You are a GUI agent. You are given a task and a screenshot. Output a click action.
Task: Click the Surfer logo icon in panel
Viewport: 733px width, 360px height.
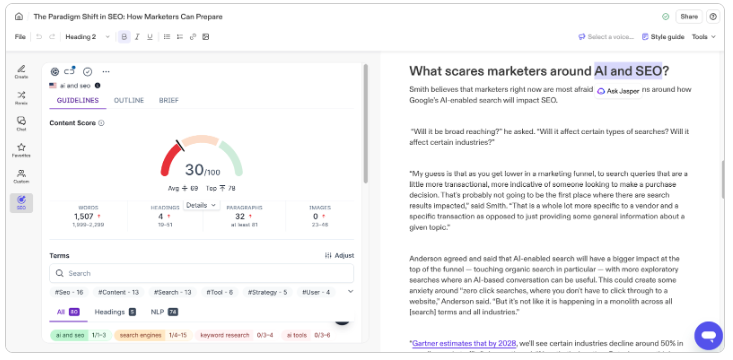tap(55, 72)
